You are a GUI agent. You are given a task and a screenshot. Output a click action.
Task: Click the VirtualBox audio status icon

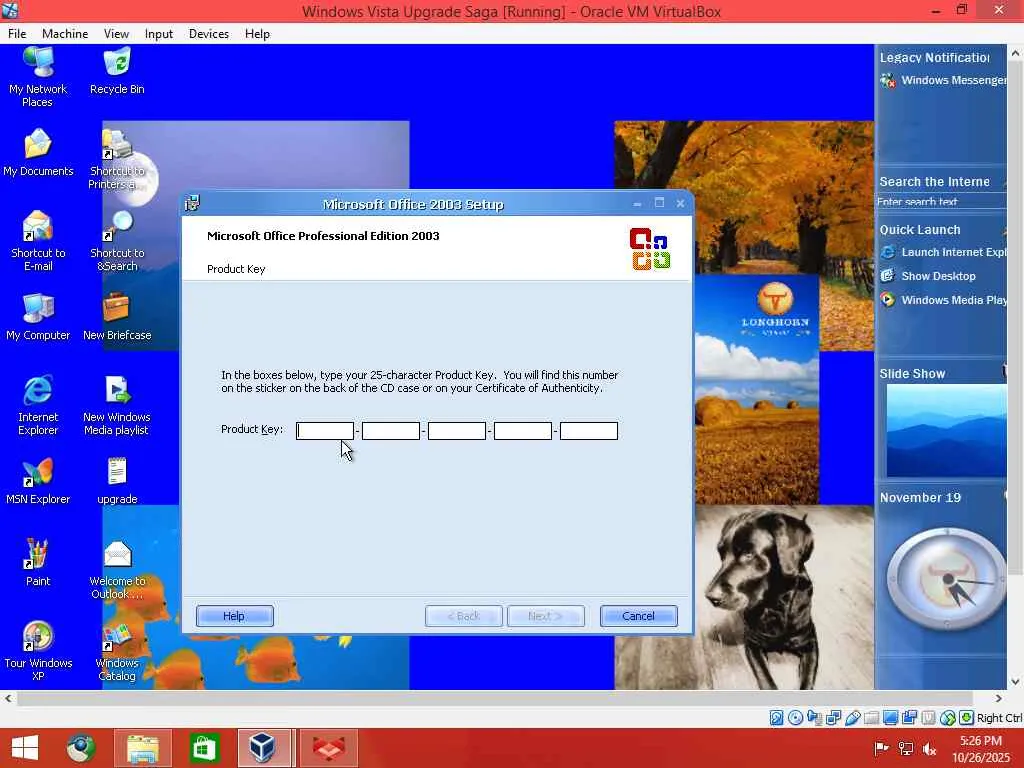[x=814, y=718]
